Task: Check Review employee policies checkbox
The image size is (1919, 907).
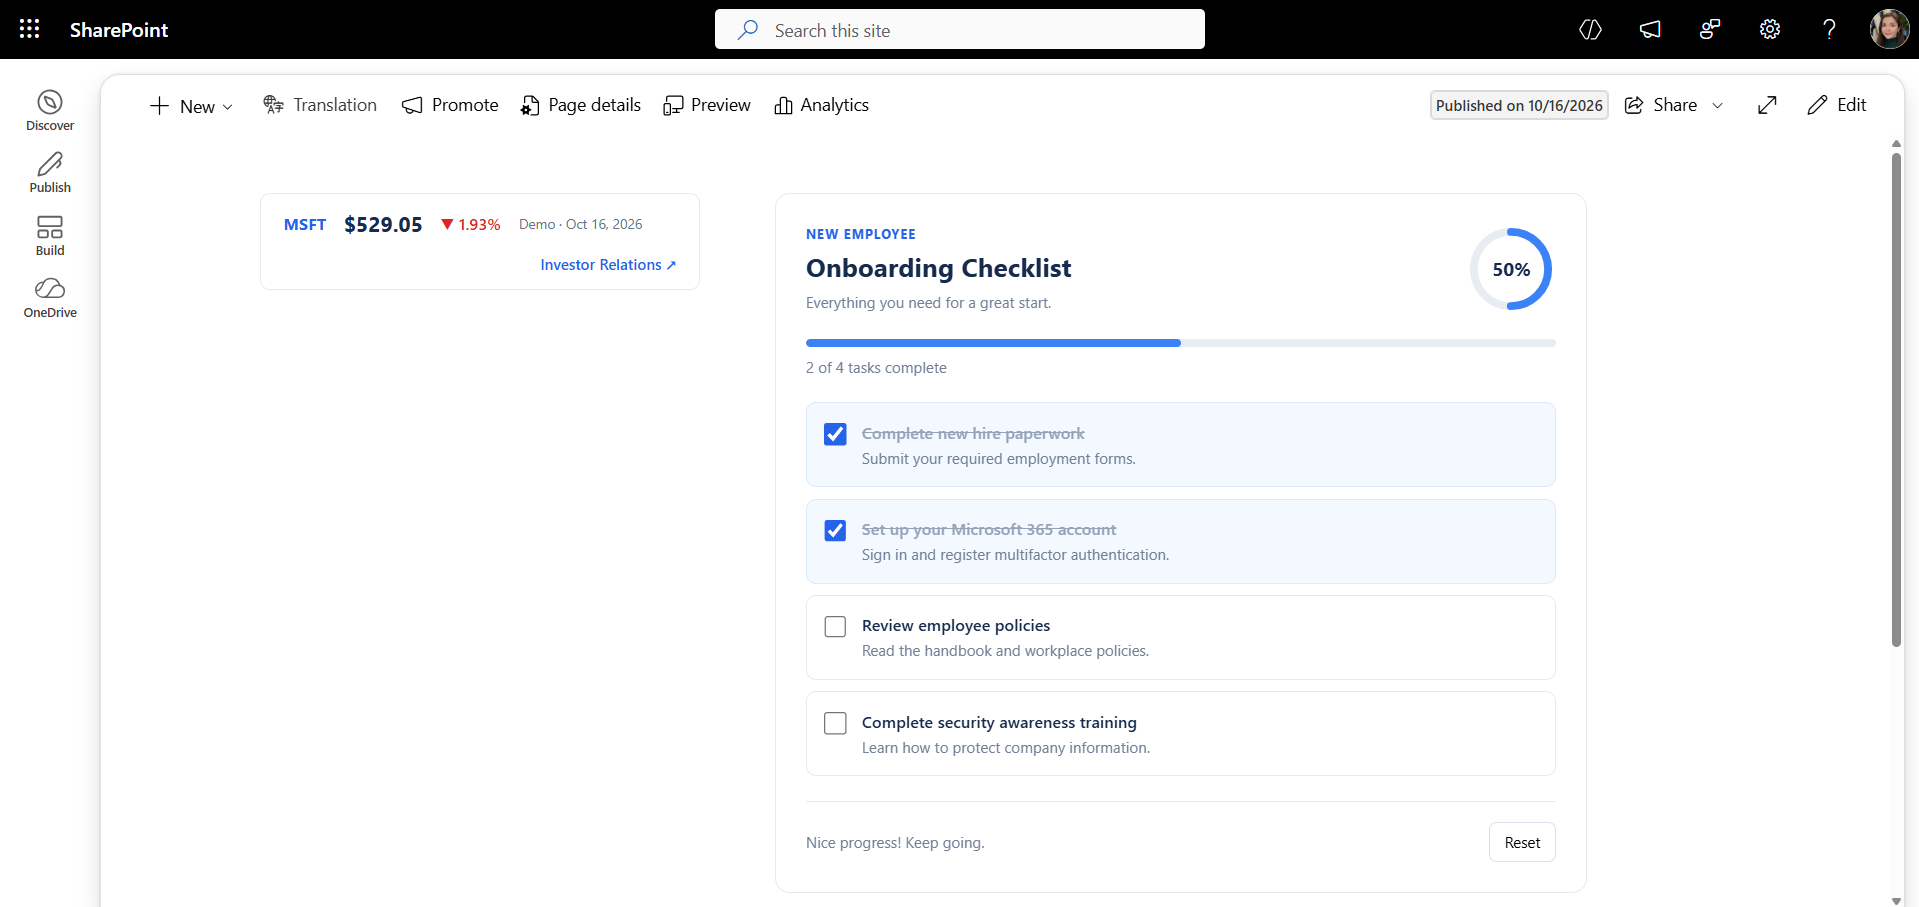Action: click(835, 626)
